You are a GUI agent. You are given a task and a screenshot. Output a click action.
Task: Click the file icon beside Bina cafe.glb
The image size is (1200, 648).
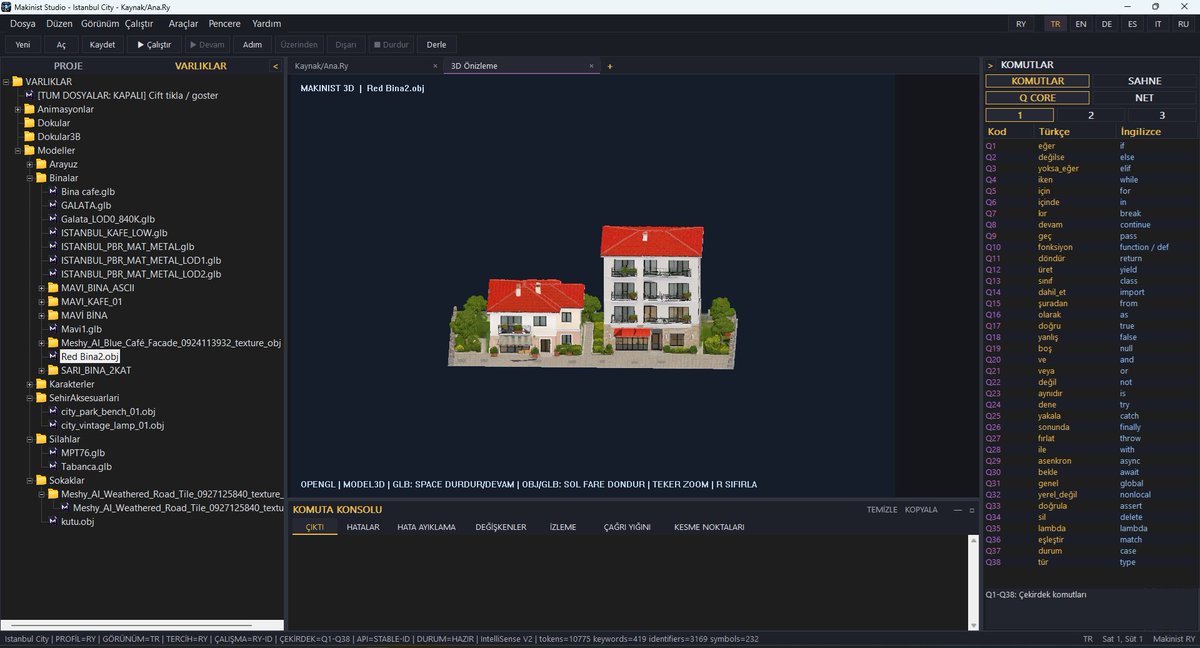point(53,191)
